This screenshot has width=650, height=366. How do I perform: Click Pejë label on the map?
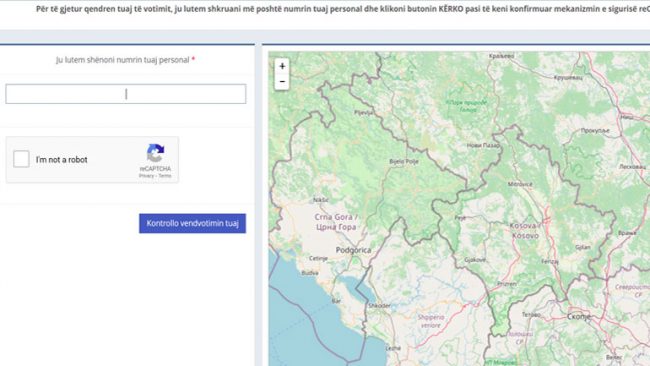tap(460, 217)
